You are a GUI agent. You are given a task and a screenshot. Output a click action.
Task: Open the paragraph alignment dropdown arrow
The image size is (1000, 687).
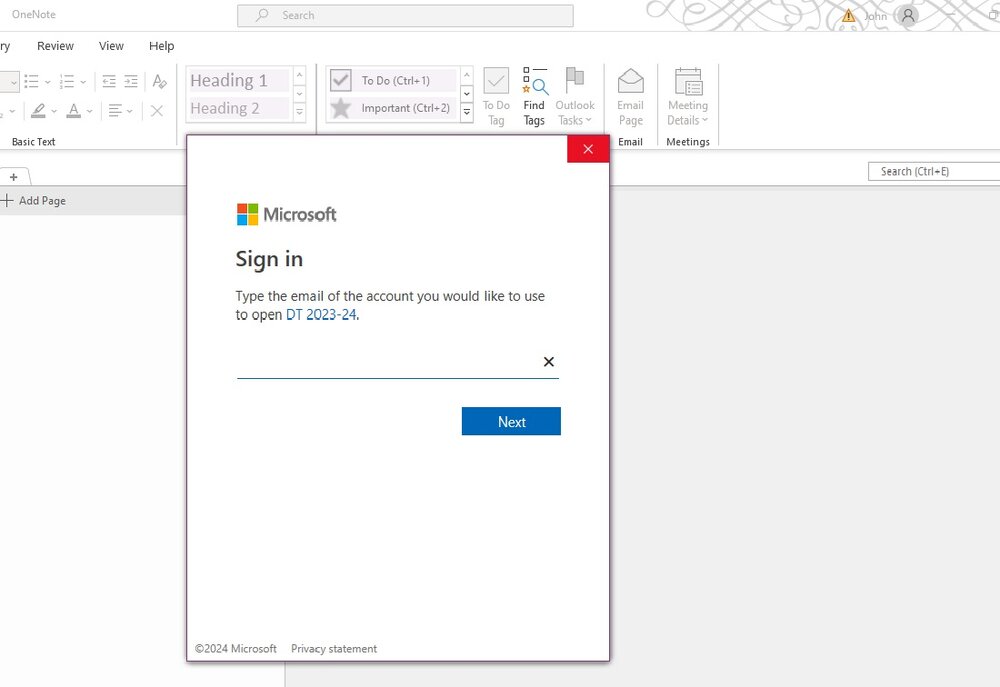pyautogui.click(x=129, y=111)
